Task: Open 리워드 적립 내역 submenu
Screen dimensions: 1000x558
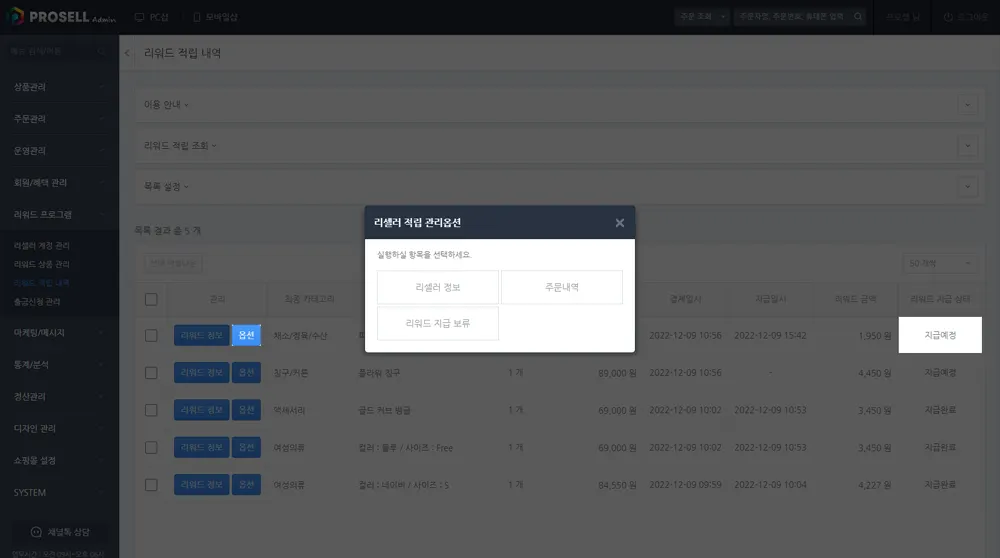Action: point(41,283)
